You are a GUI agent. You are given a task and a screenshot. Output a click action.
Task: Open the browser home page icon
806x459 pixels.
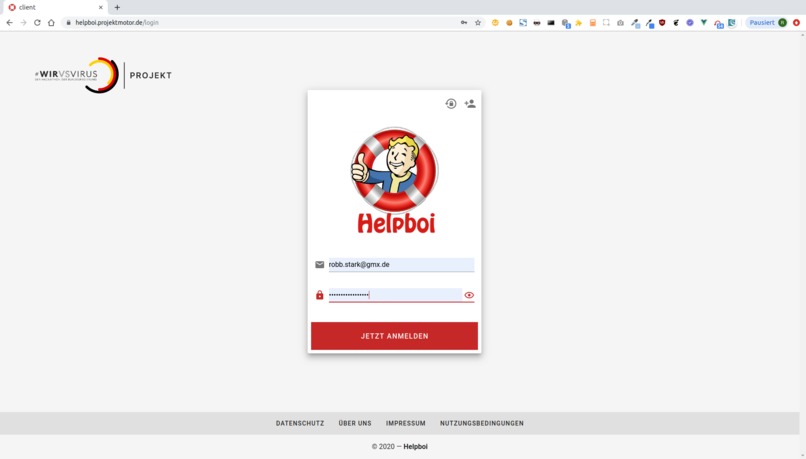[x=51, y=23]
